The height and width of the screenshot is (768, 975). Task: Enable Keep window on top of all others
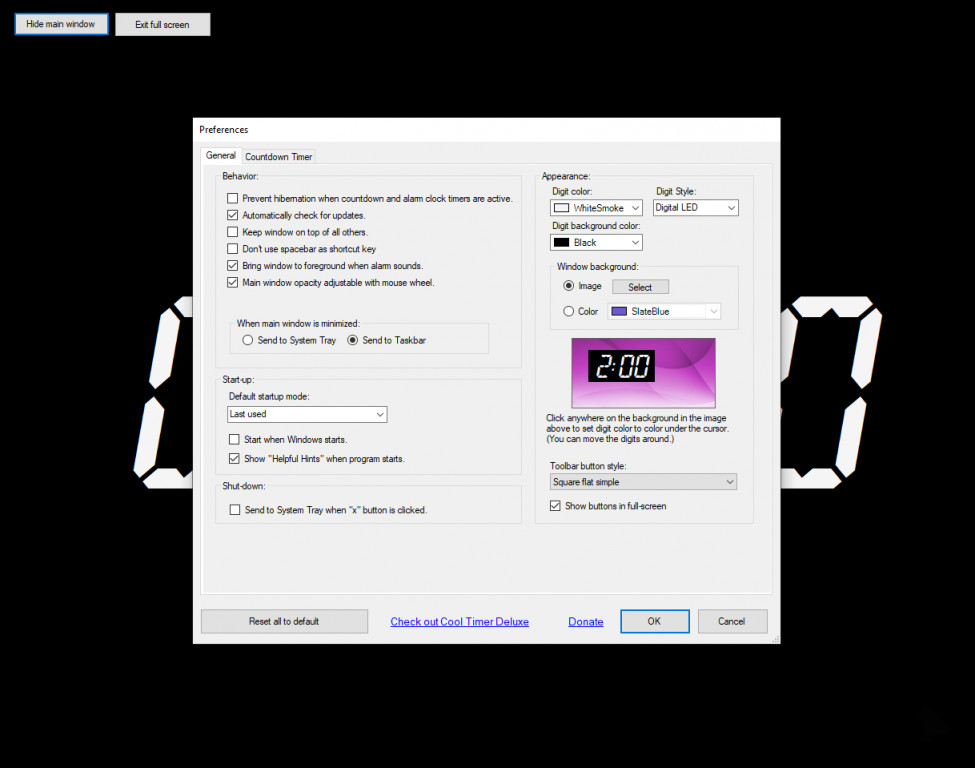tap(233, 232)
